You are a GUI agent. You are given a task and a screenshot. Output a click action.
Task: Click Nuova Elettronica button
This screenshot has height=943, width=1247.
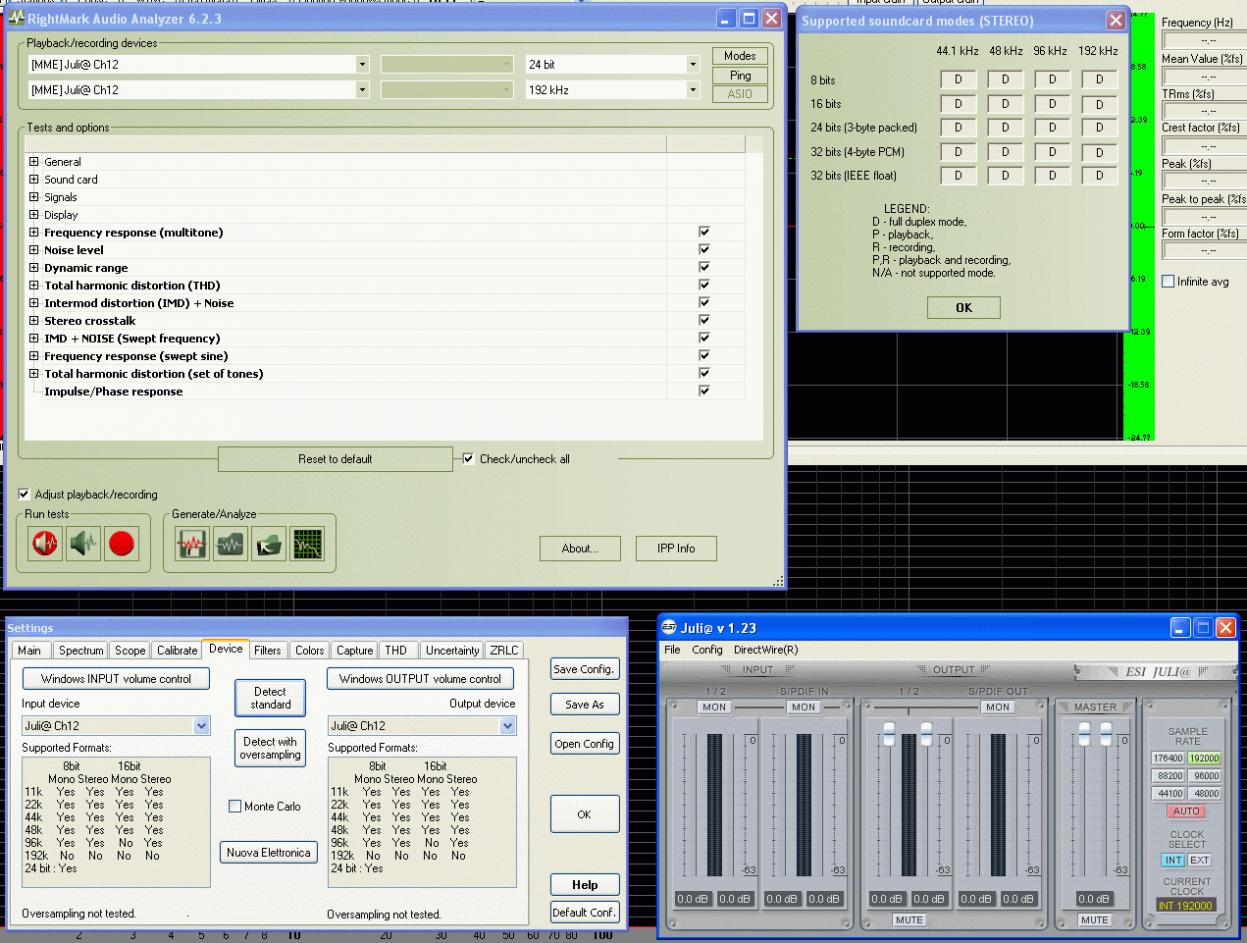point(268,852)
